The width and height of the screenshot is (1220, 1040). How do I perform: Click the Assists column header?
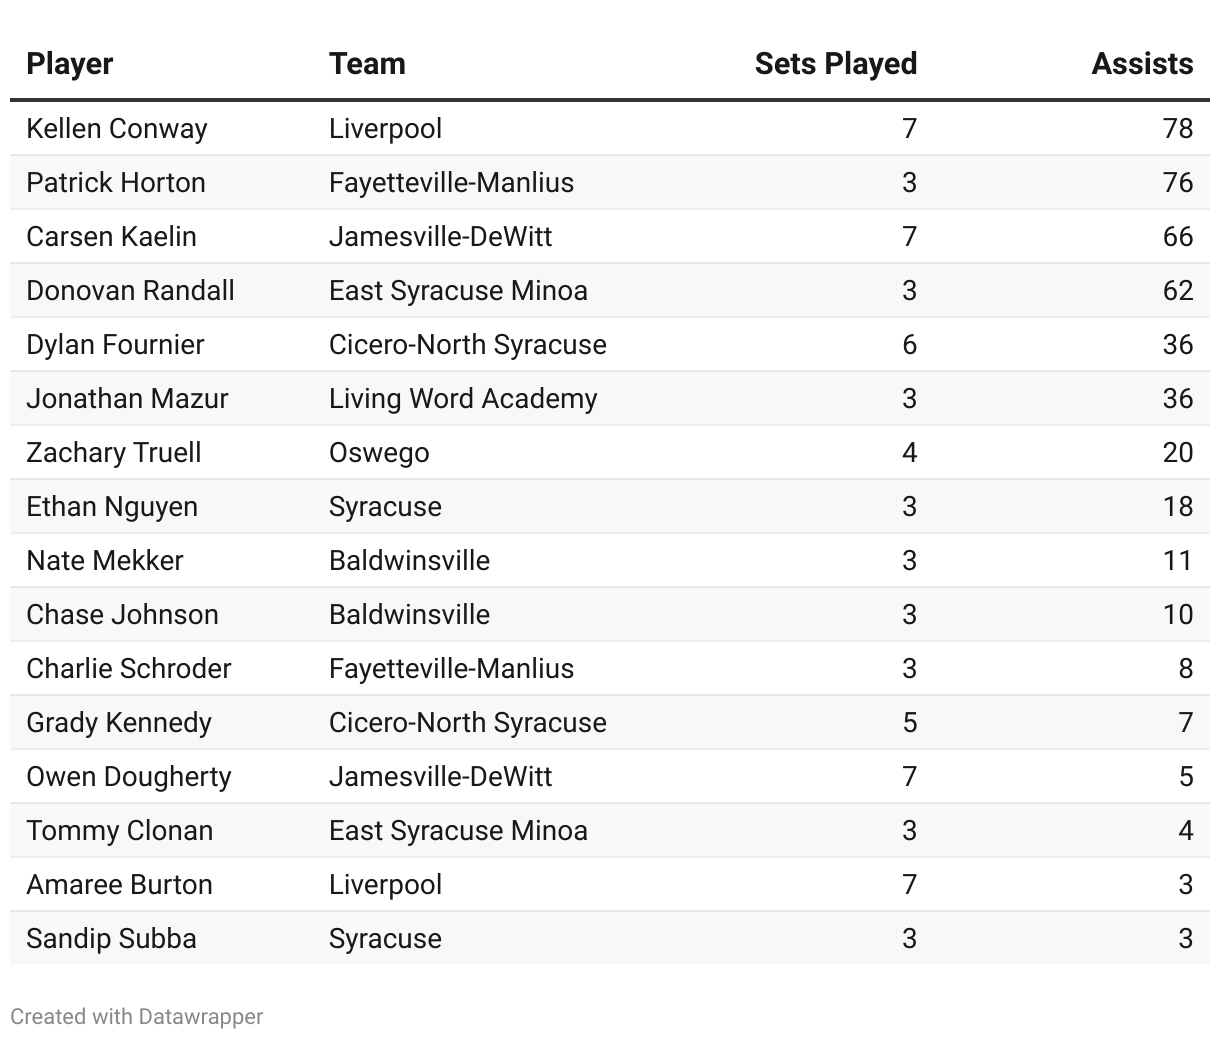pos(1142,64)
